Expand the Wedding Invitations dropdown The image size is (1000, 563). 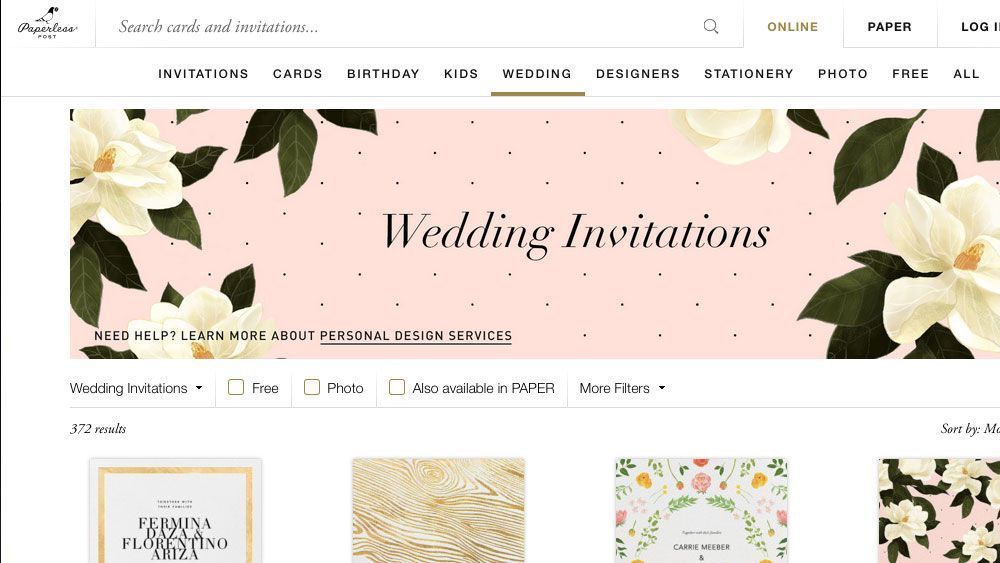point(136,388)
